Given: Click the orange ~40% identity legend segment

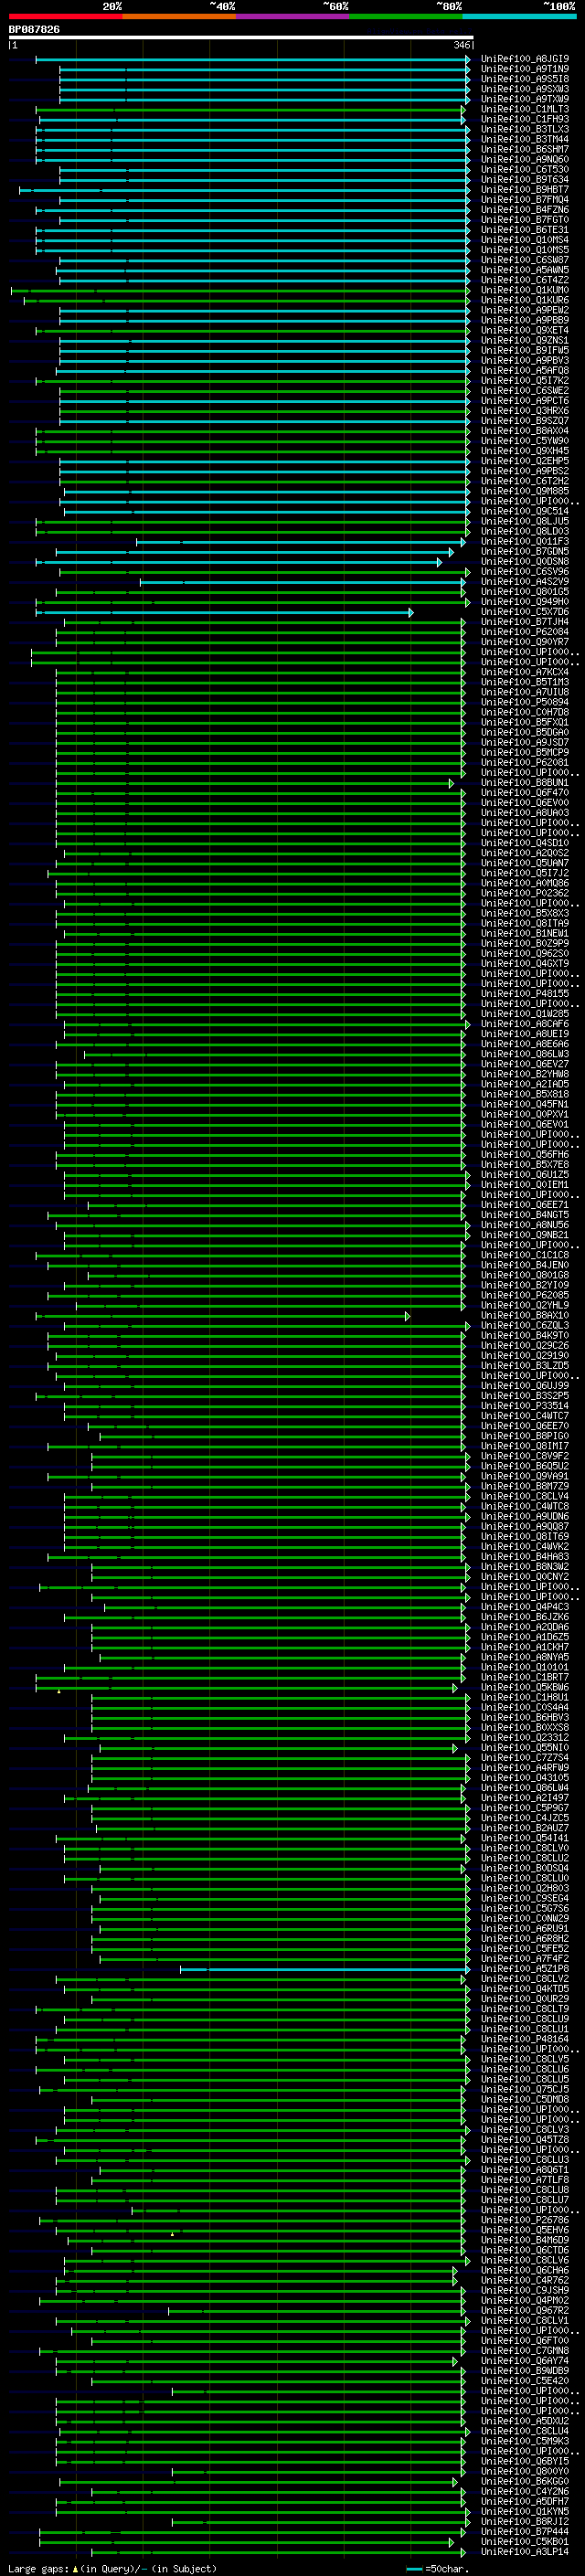Looking at the screenshot, I should 178,16.
